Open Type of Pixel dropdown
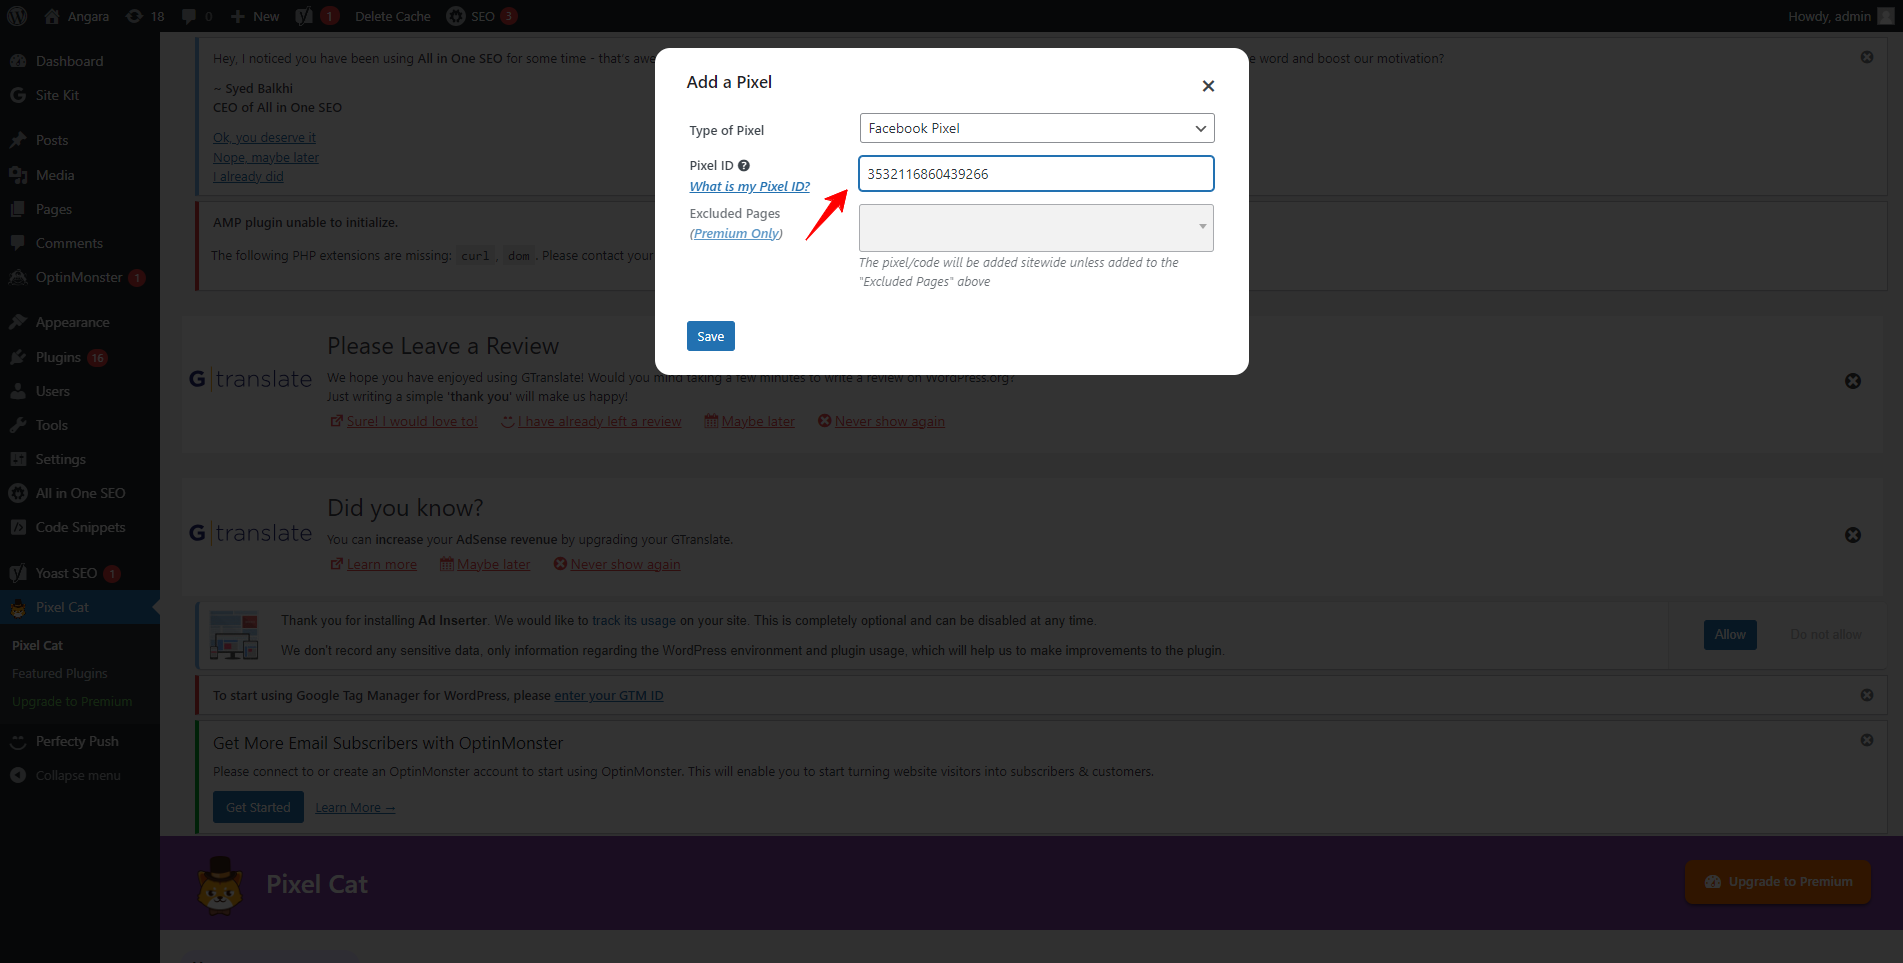 pyautogui.click(x=1037, y=128)
